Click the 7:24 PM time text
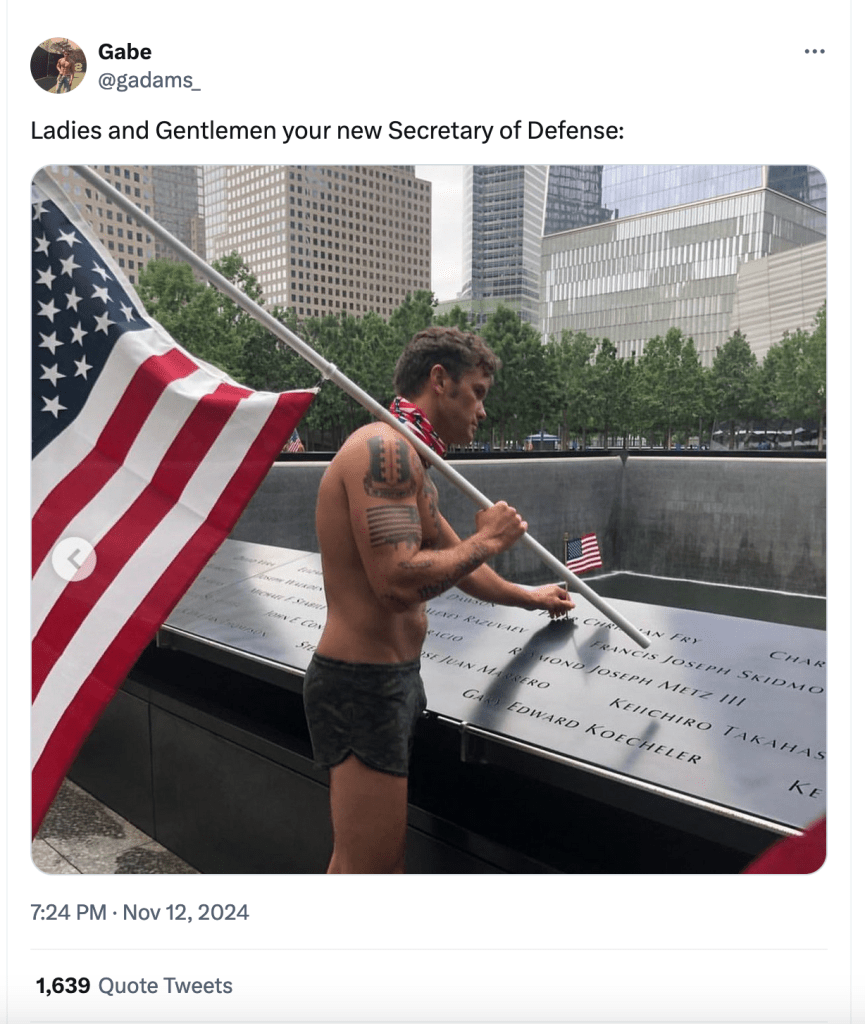The width and height of the screenshot is (865, 1024). [68, 912]
